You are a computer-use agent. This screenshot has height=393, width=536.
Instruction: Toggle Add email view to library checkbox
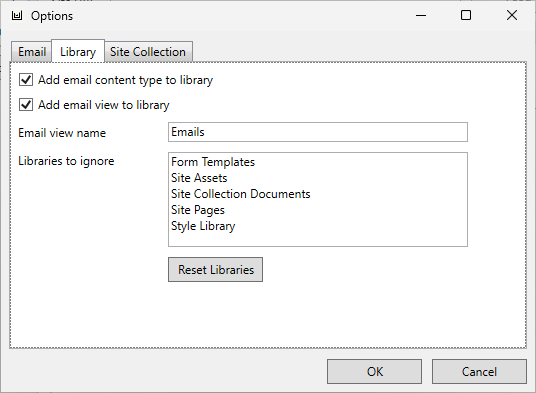pyautogui.click(x=26, y=105)
